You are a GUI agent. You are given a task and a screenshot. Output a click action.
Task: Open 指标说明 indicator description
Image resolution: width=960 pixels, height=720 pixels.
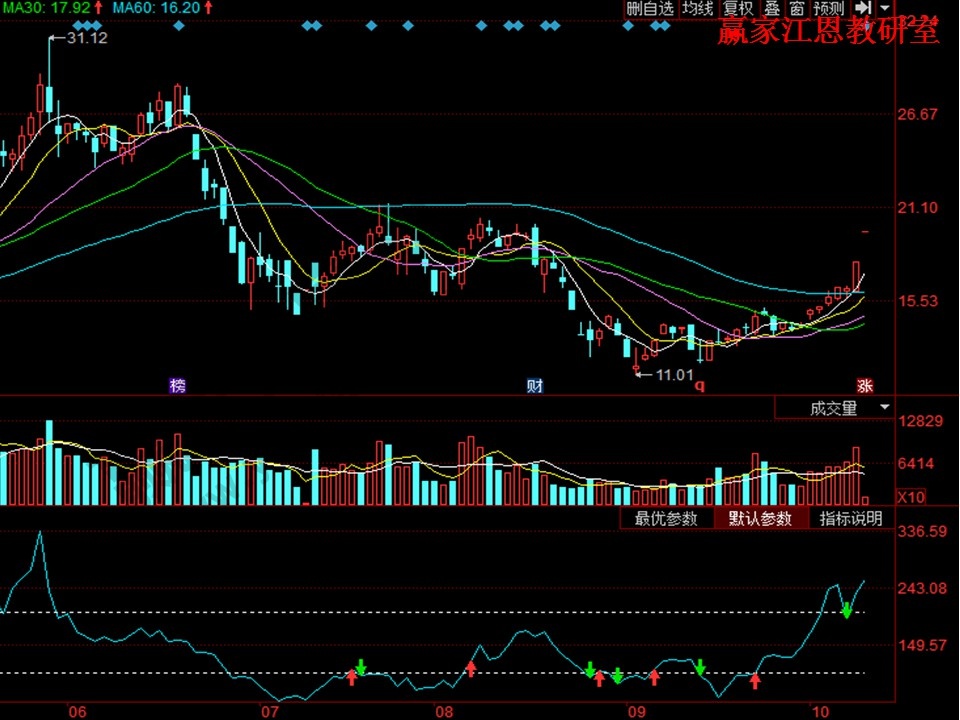pos(851,518)
